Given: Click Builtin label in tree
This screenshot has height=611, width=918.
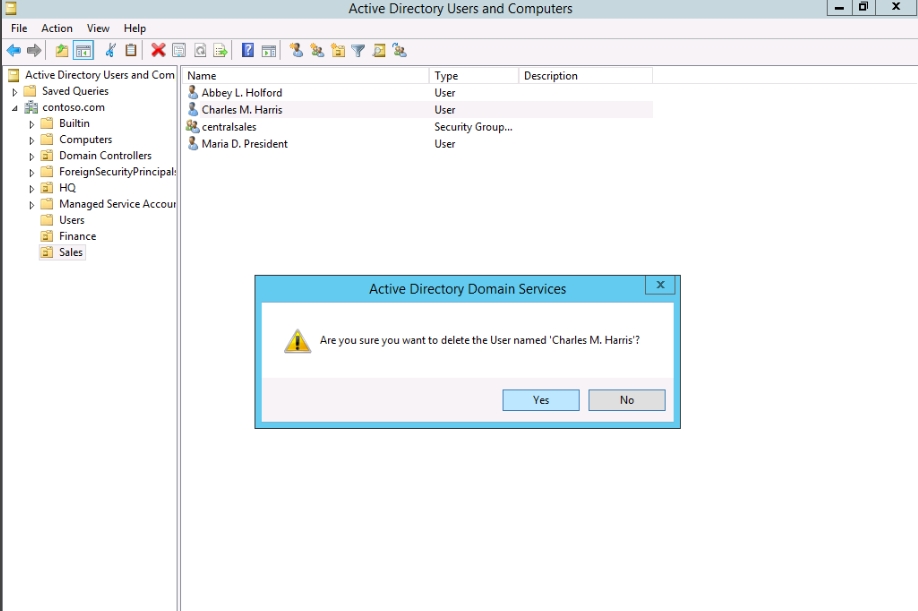Looking at the screenshot, I should tap(74, 123).
